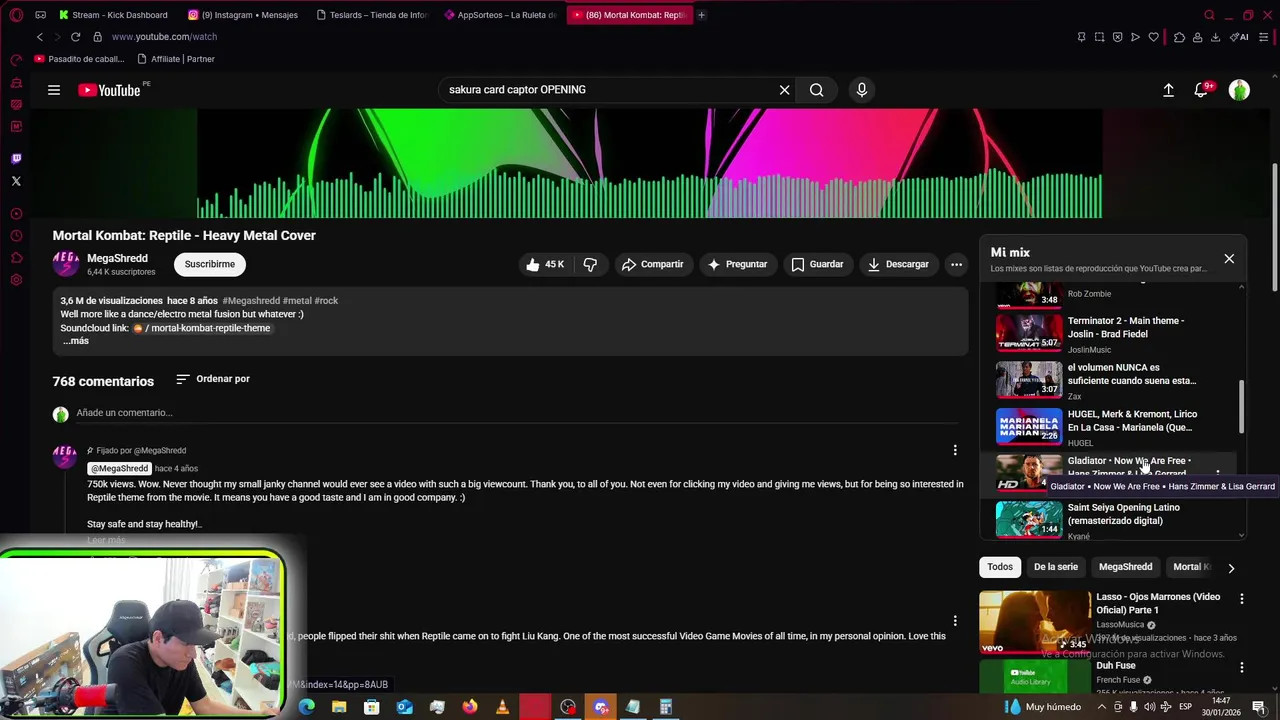Screen dimensions: 1280x720
Task: Open more actions menu beside Descargar
Action: [956, 264]
